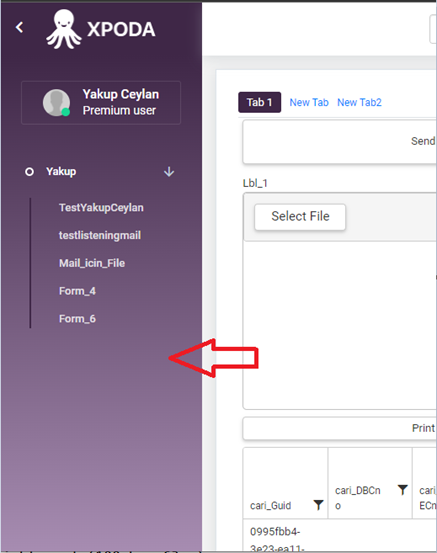Switch to Tab 1

tap(260, 102)
